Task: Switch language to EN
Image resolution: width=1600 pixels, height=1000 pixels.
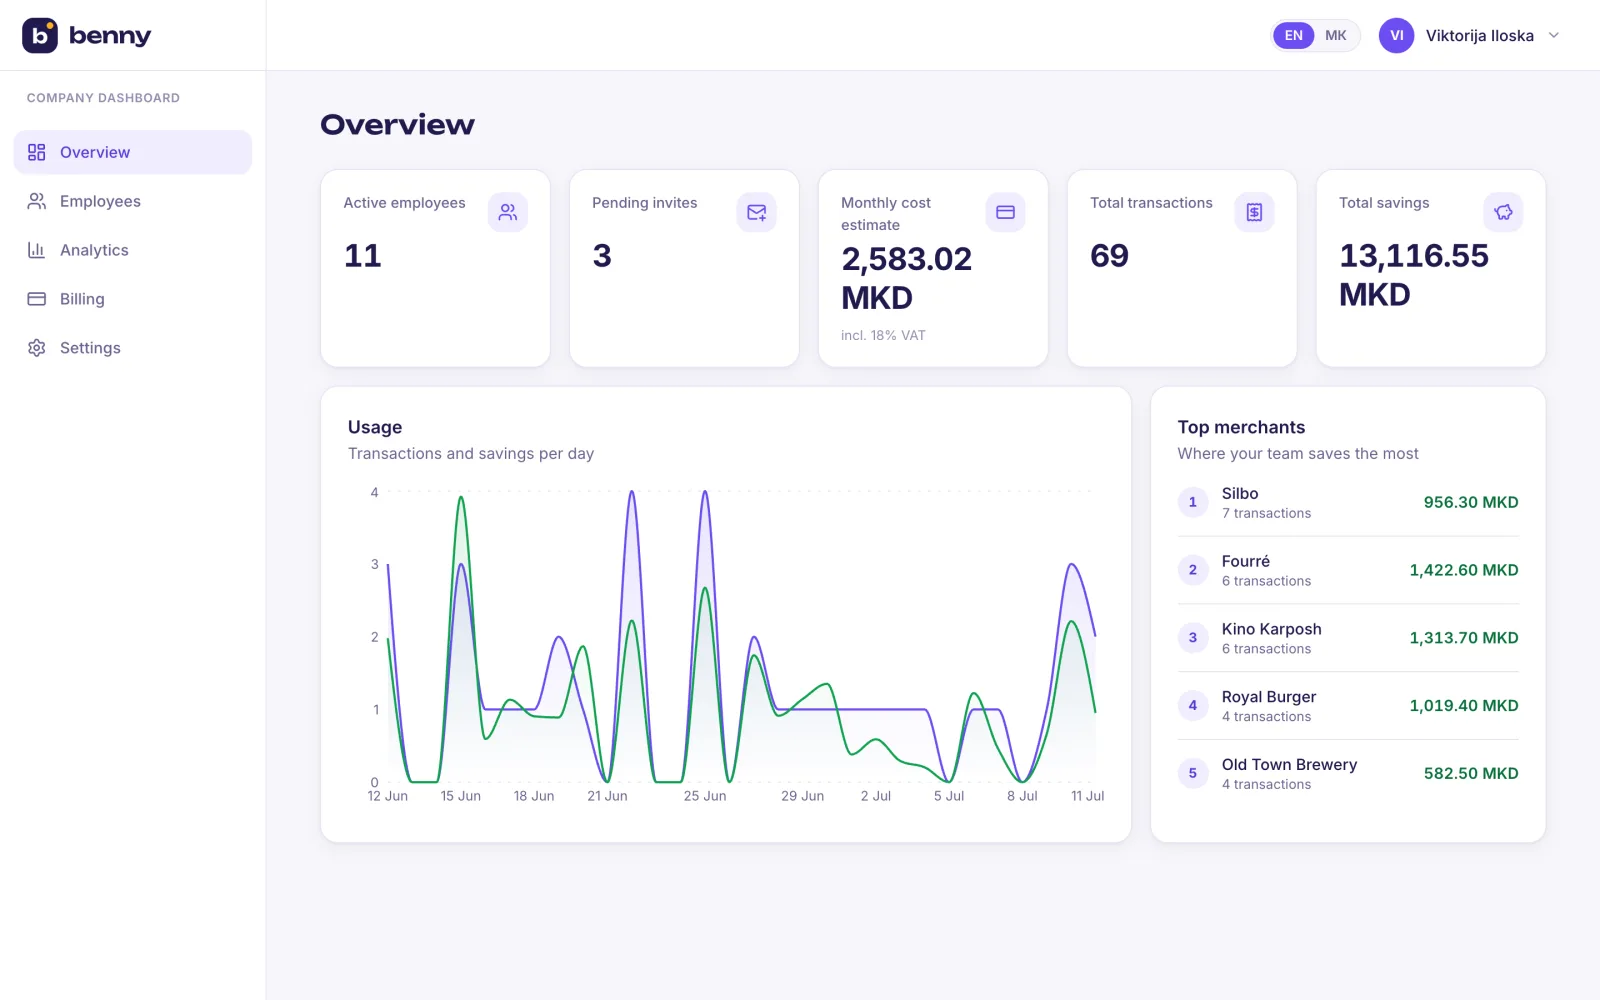Action: pos(1294,35)
